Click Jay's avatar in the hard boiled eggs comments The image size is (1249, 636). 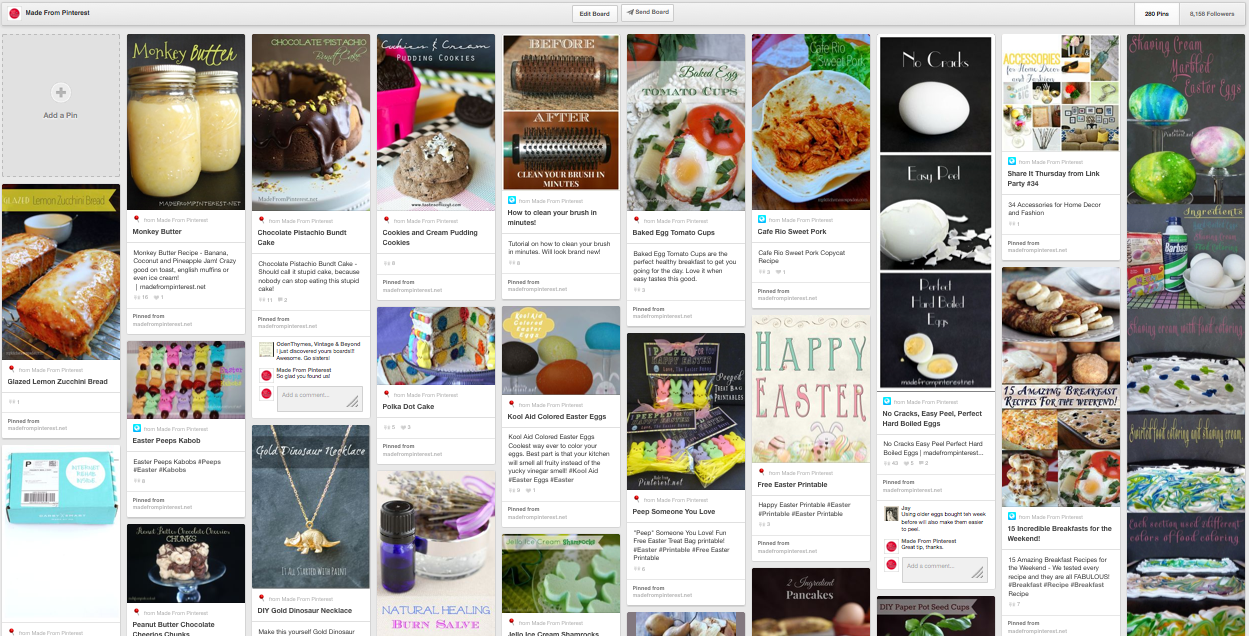(891, 514)
